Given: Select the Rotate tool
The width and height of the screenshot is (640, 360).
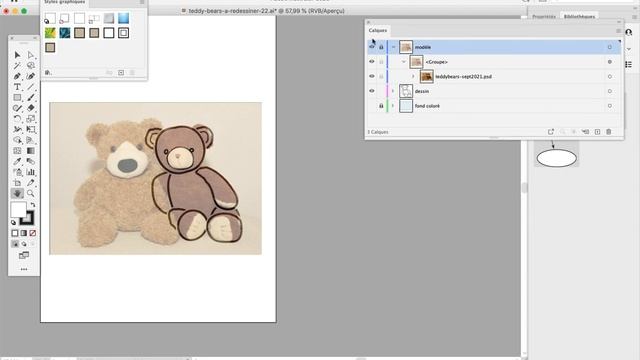Looking at the screenshot, I should [17, 119].
